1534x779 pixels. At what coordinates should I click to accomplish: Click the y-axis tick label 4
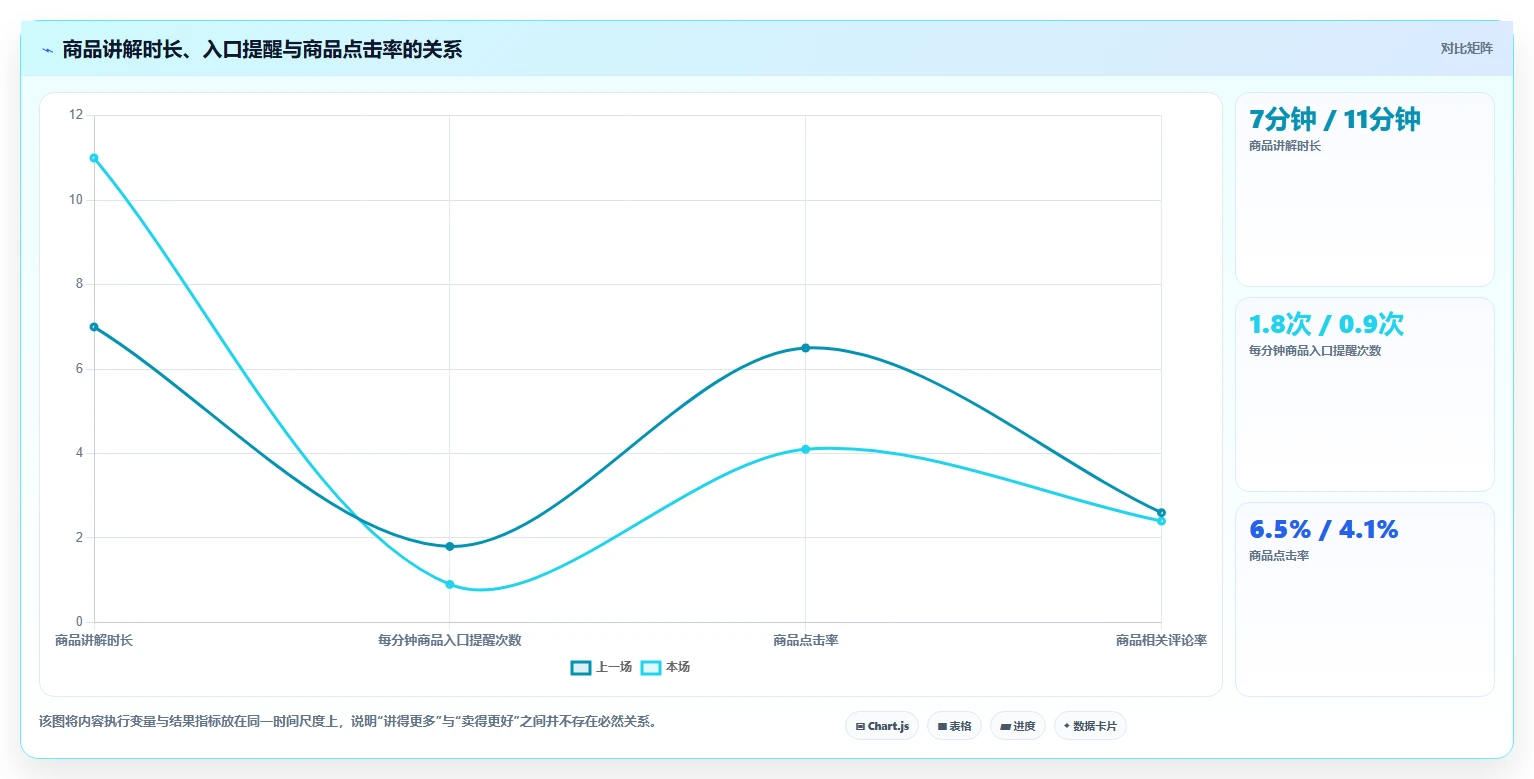coord(79,453)
